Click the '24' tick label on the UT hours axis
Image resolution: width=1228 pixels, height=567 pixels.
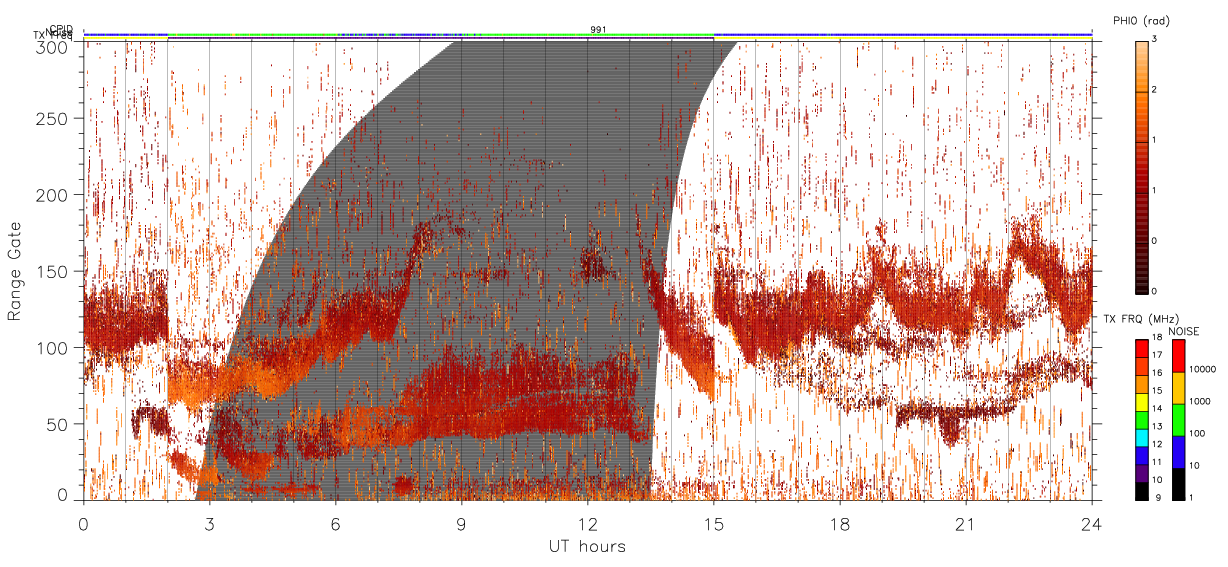1092,523
